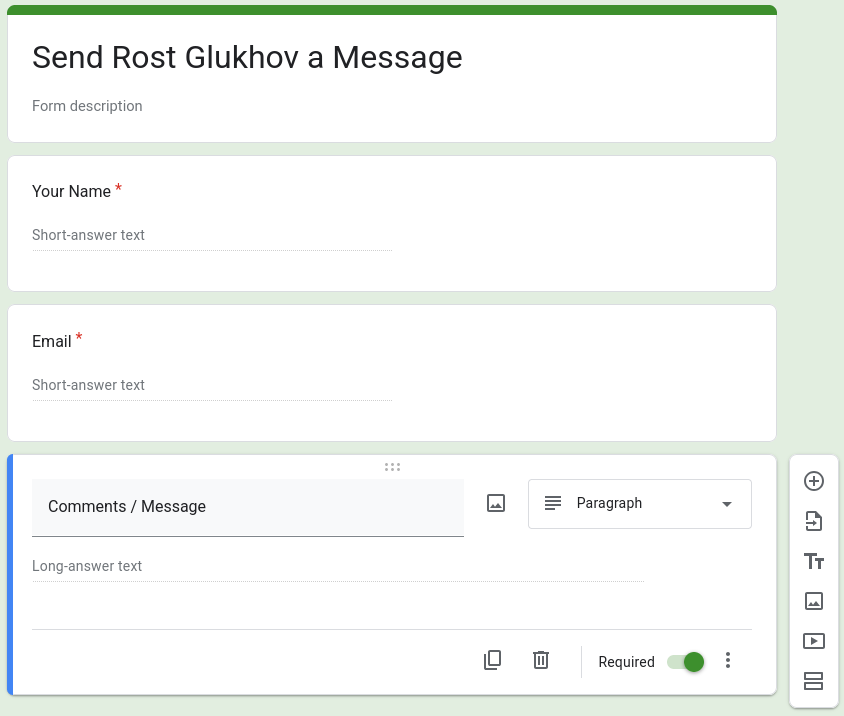Click the Form description field
844x716 pixels.
tap(87, 106)
